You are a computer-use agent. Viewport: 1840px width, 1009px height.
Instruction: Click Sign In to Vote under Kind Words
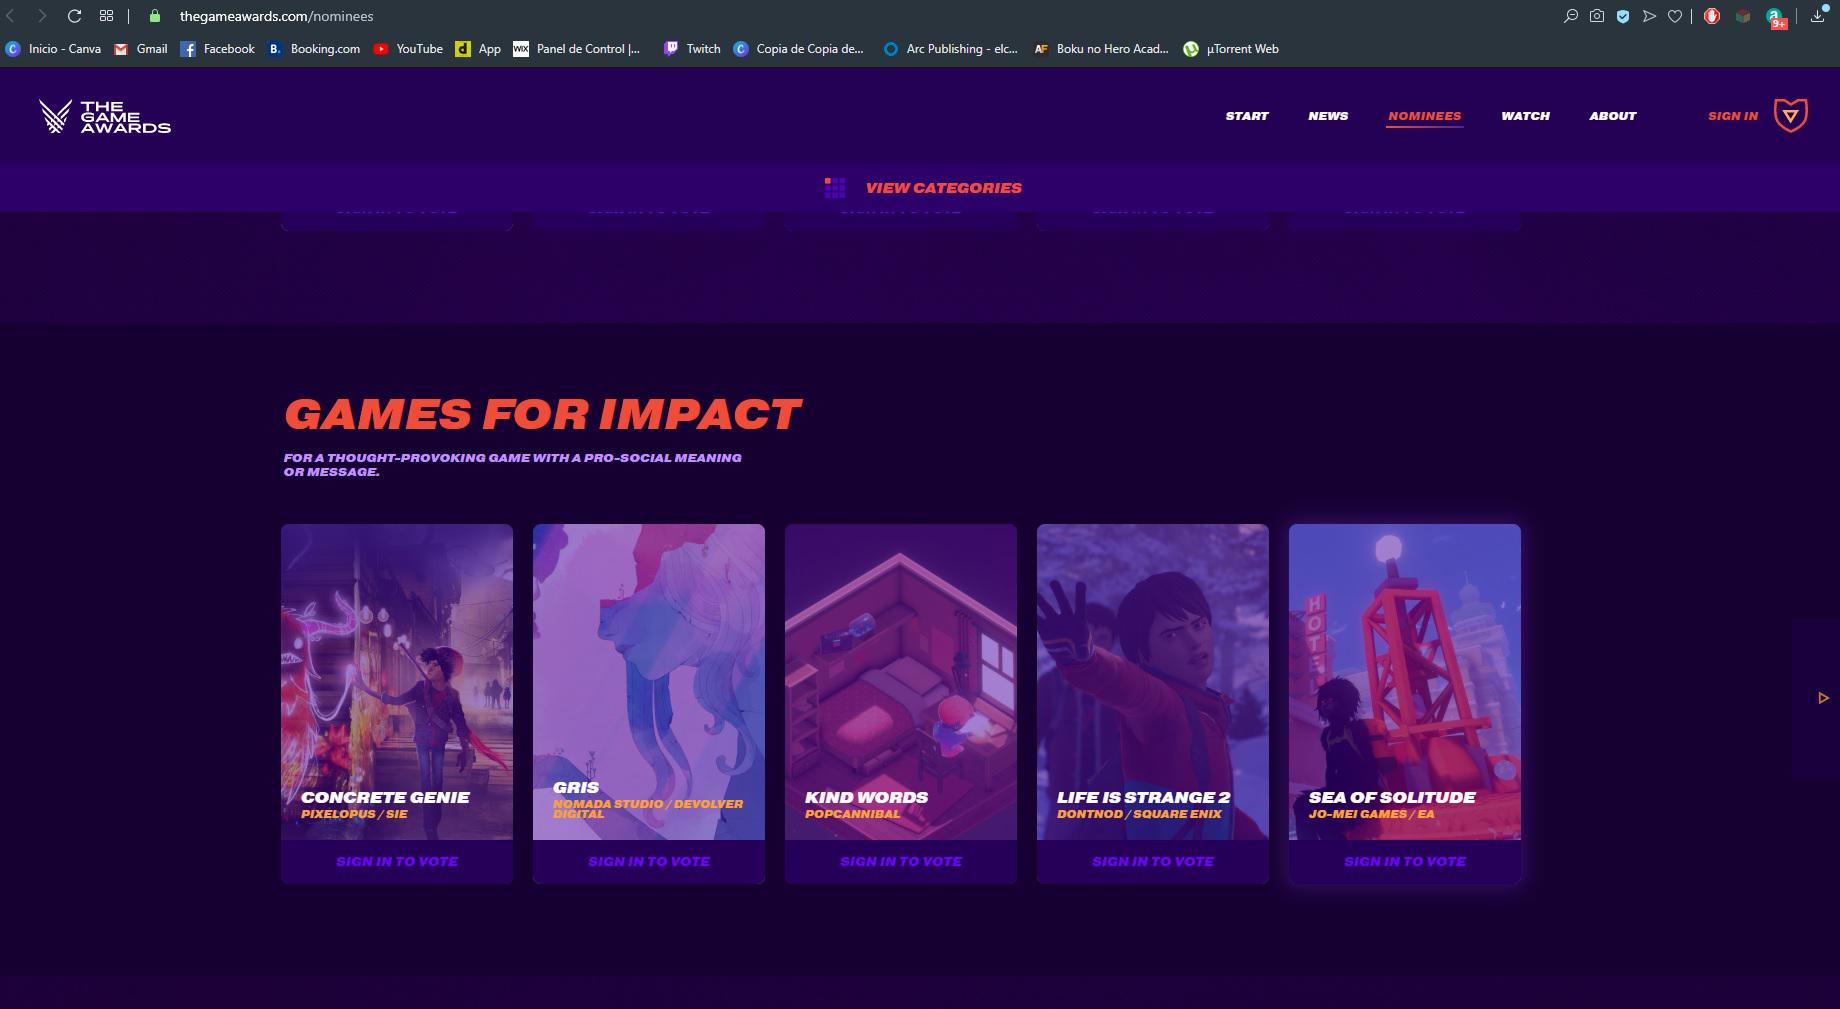click(x=901, y=861)
